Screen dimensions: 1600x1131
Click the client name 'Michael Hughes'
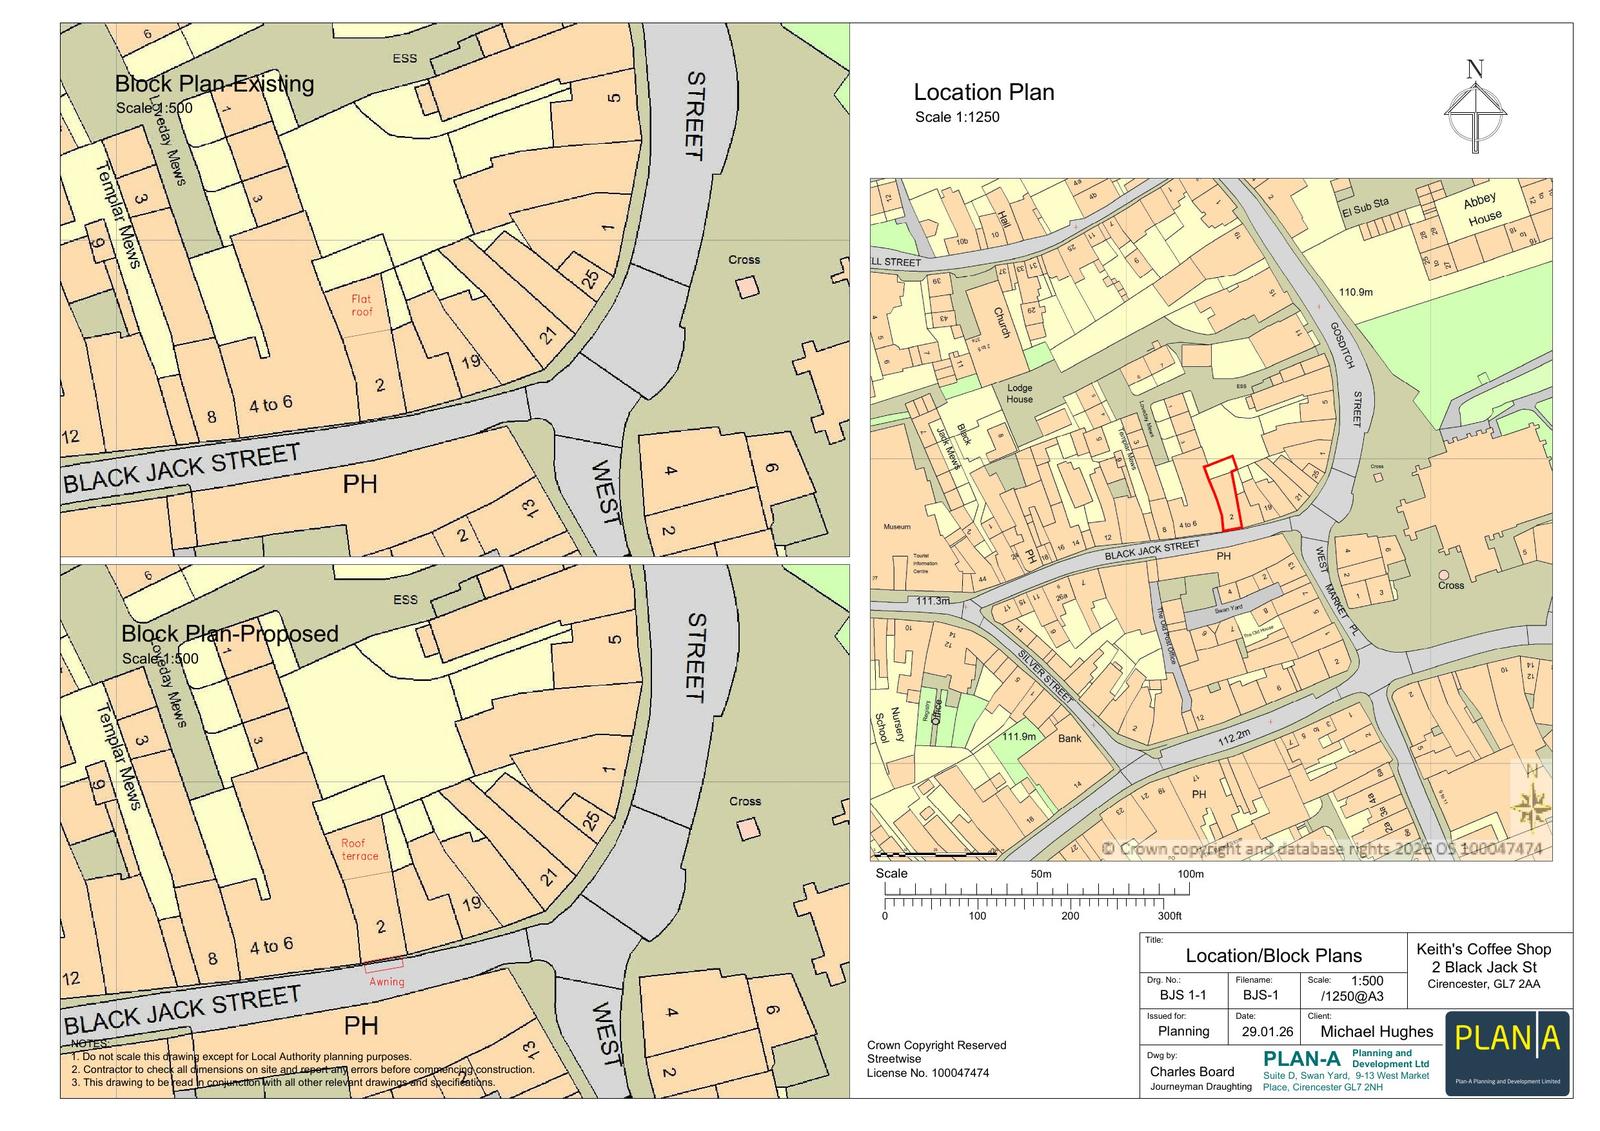[x=1376, y=1031]
